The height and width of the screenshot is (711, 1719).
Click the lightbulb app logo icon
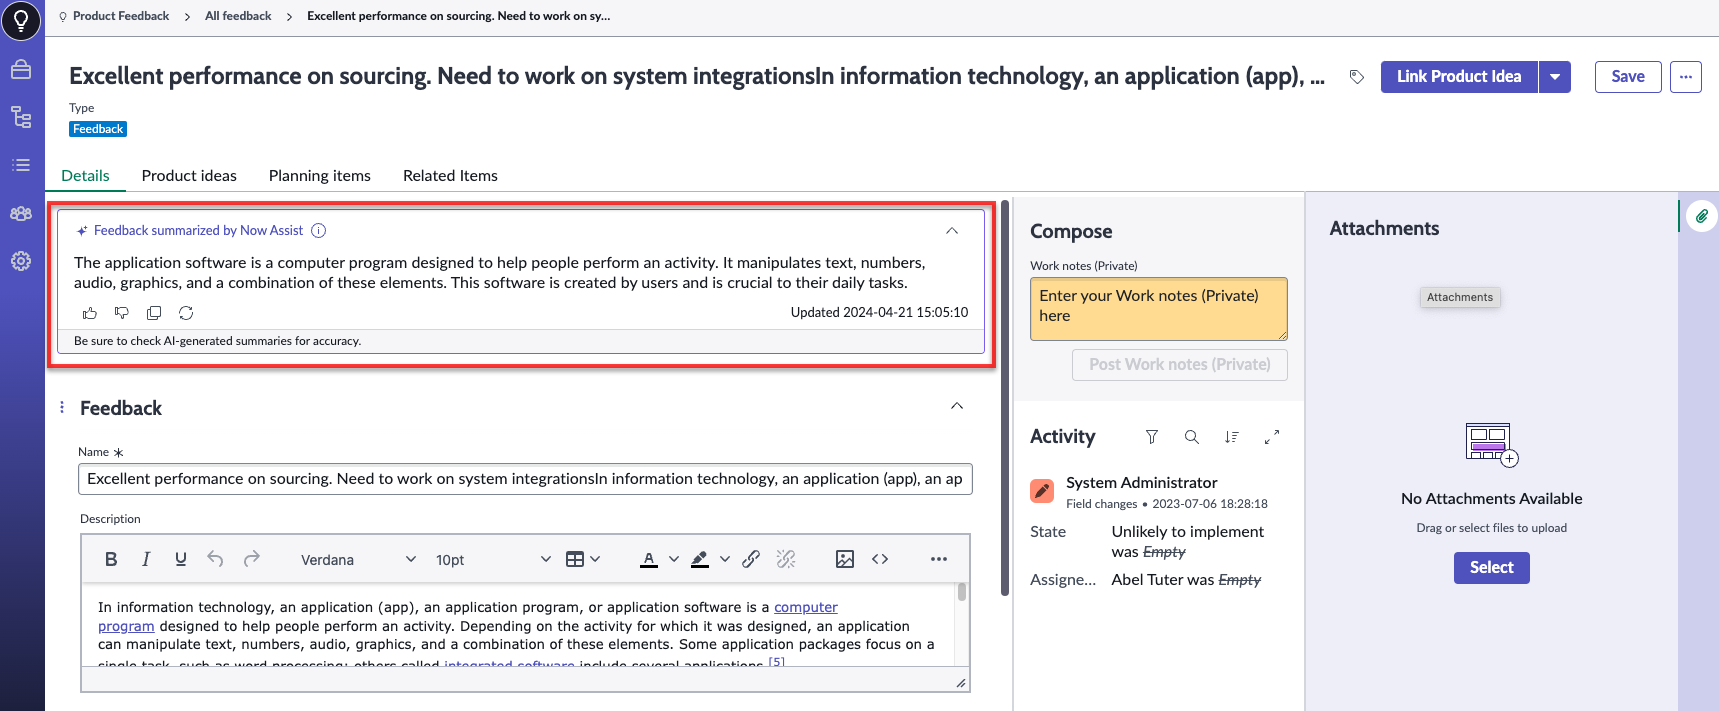click(21, 20)
